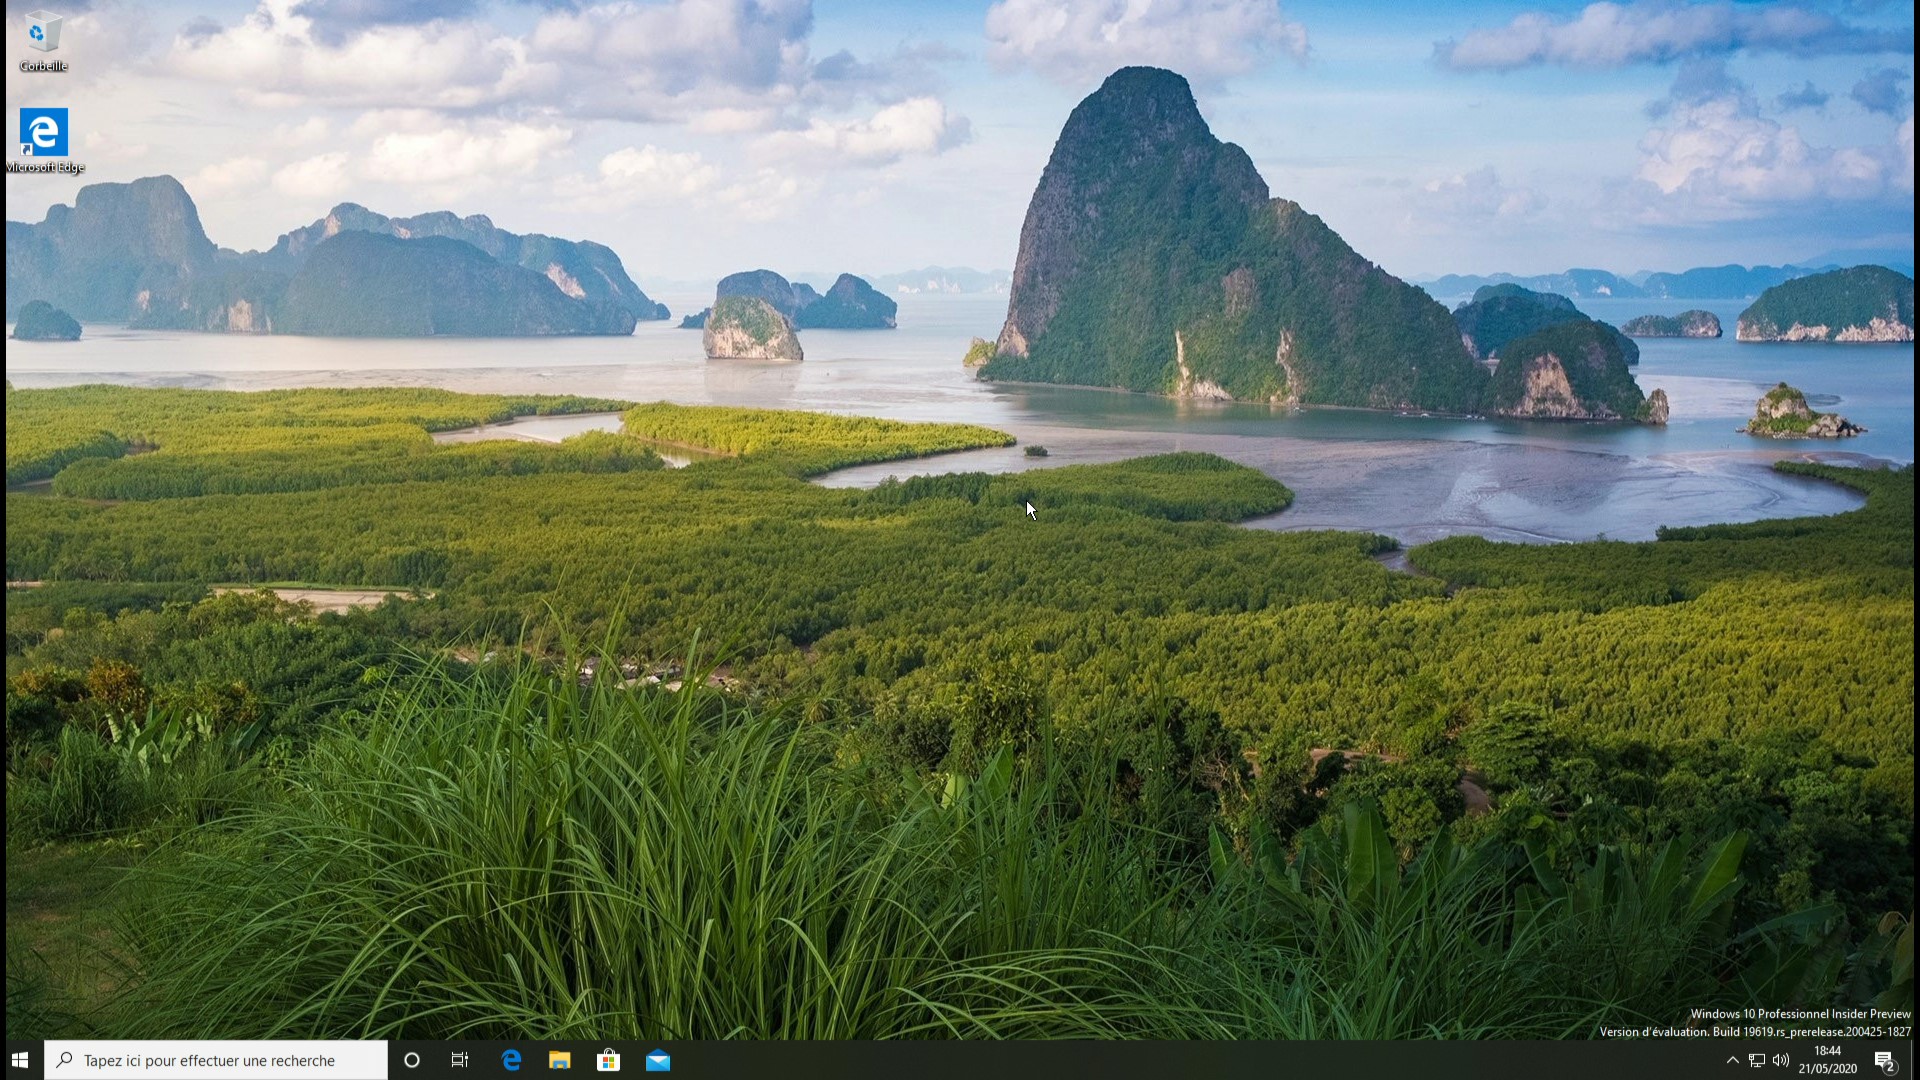
Task: Open File Explorer from the taskbar
Action: pyautogui.click(x=559, y=1060)
